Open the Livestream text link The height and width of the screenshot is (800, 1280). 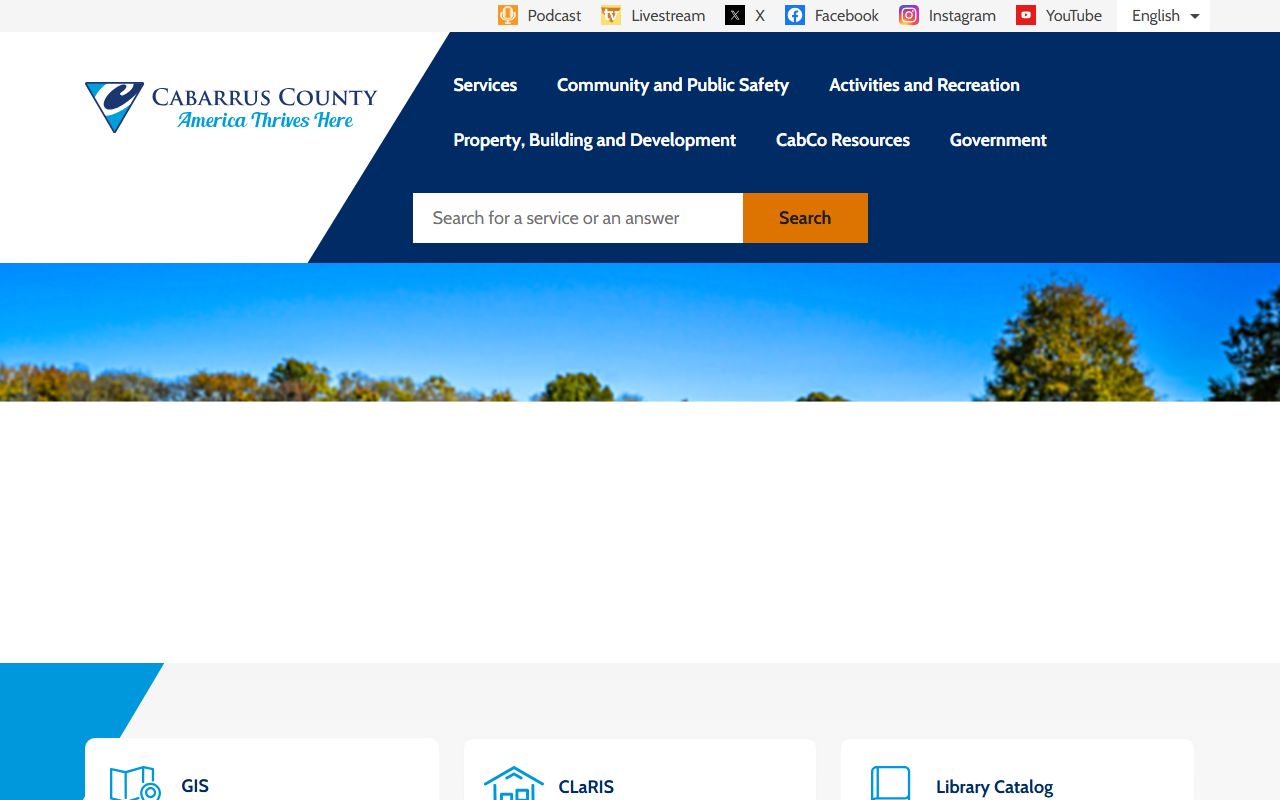[x=668, y=16]
